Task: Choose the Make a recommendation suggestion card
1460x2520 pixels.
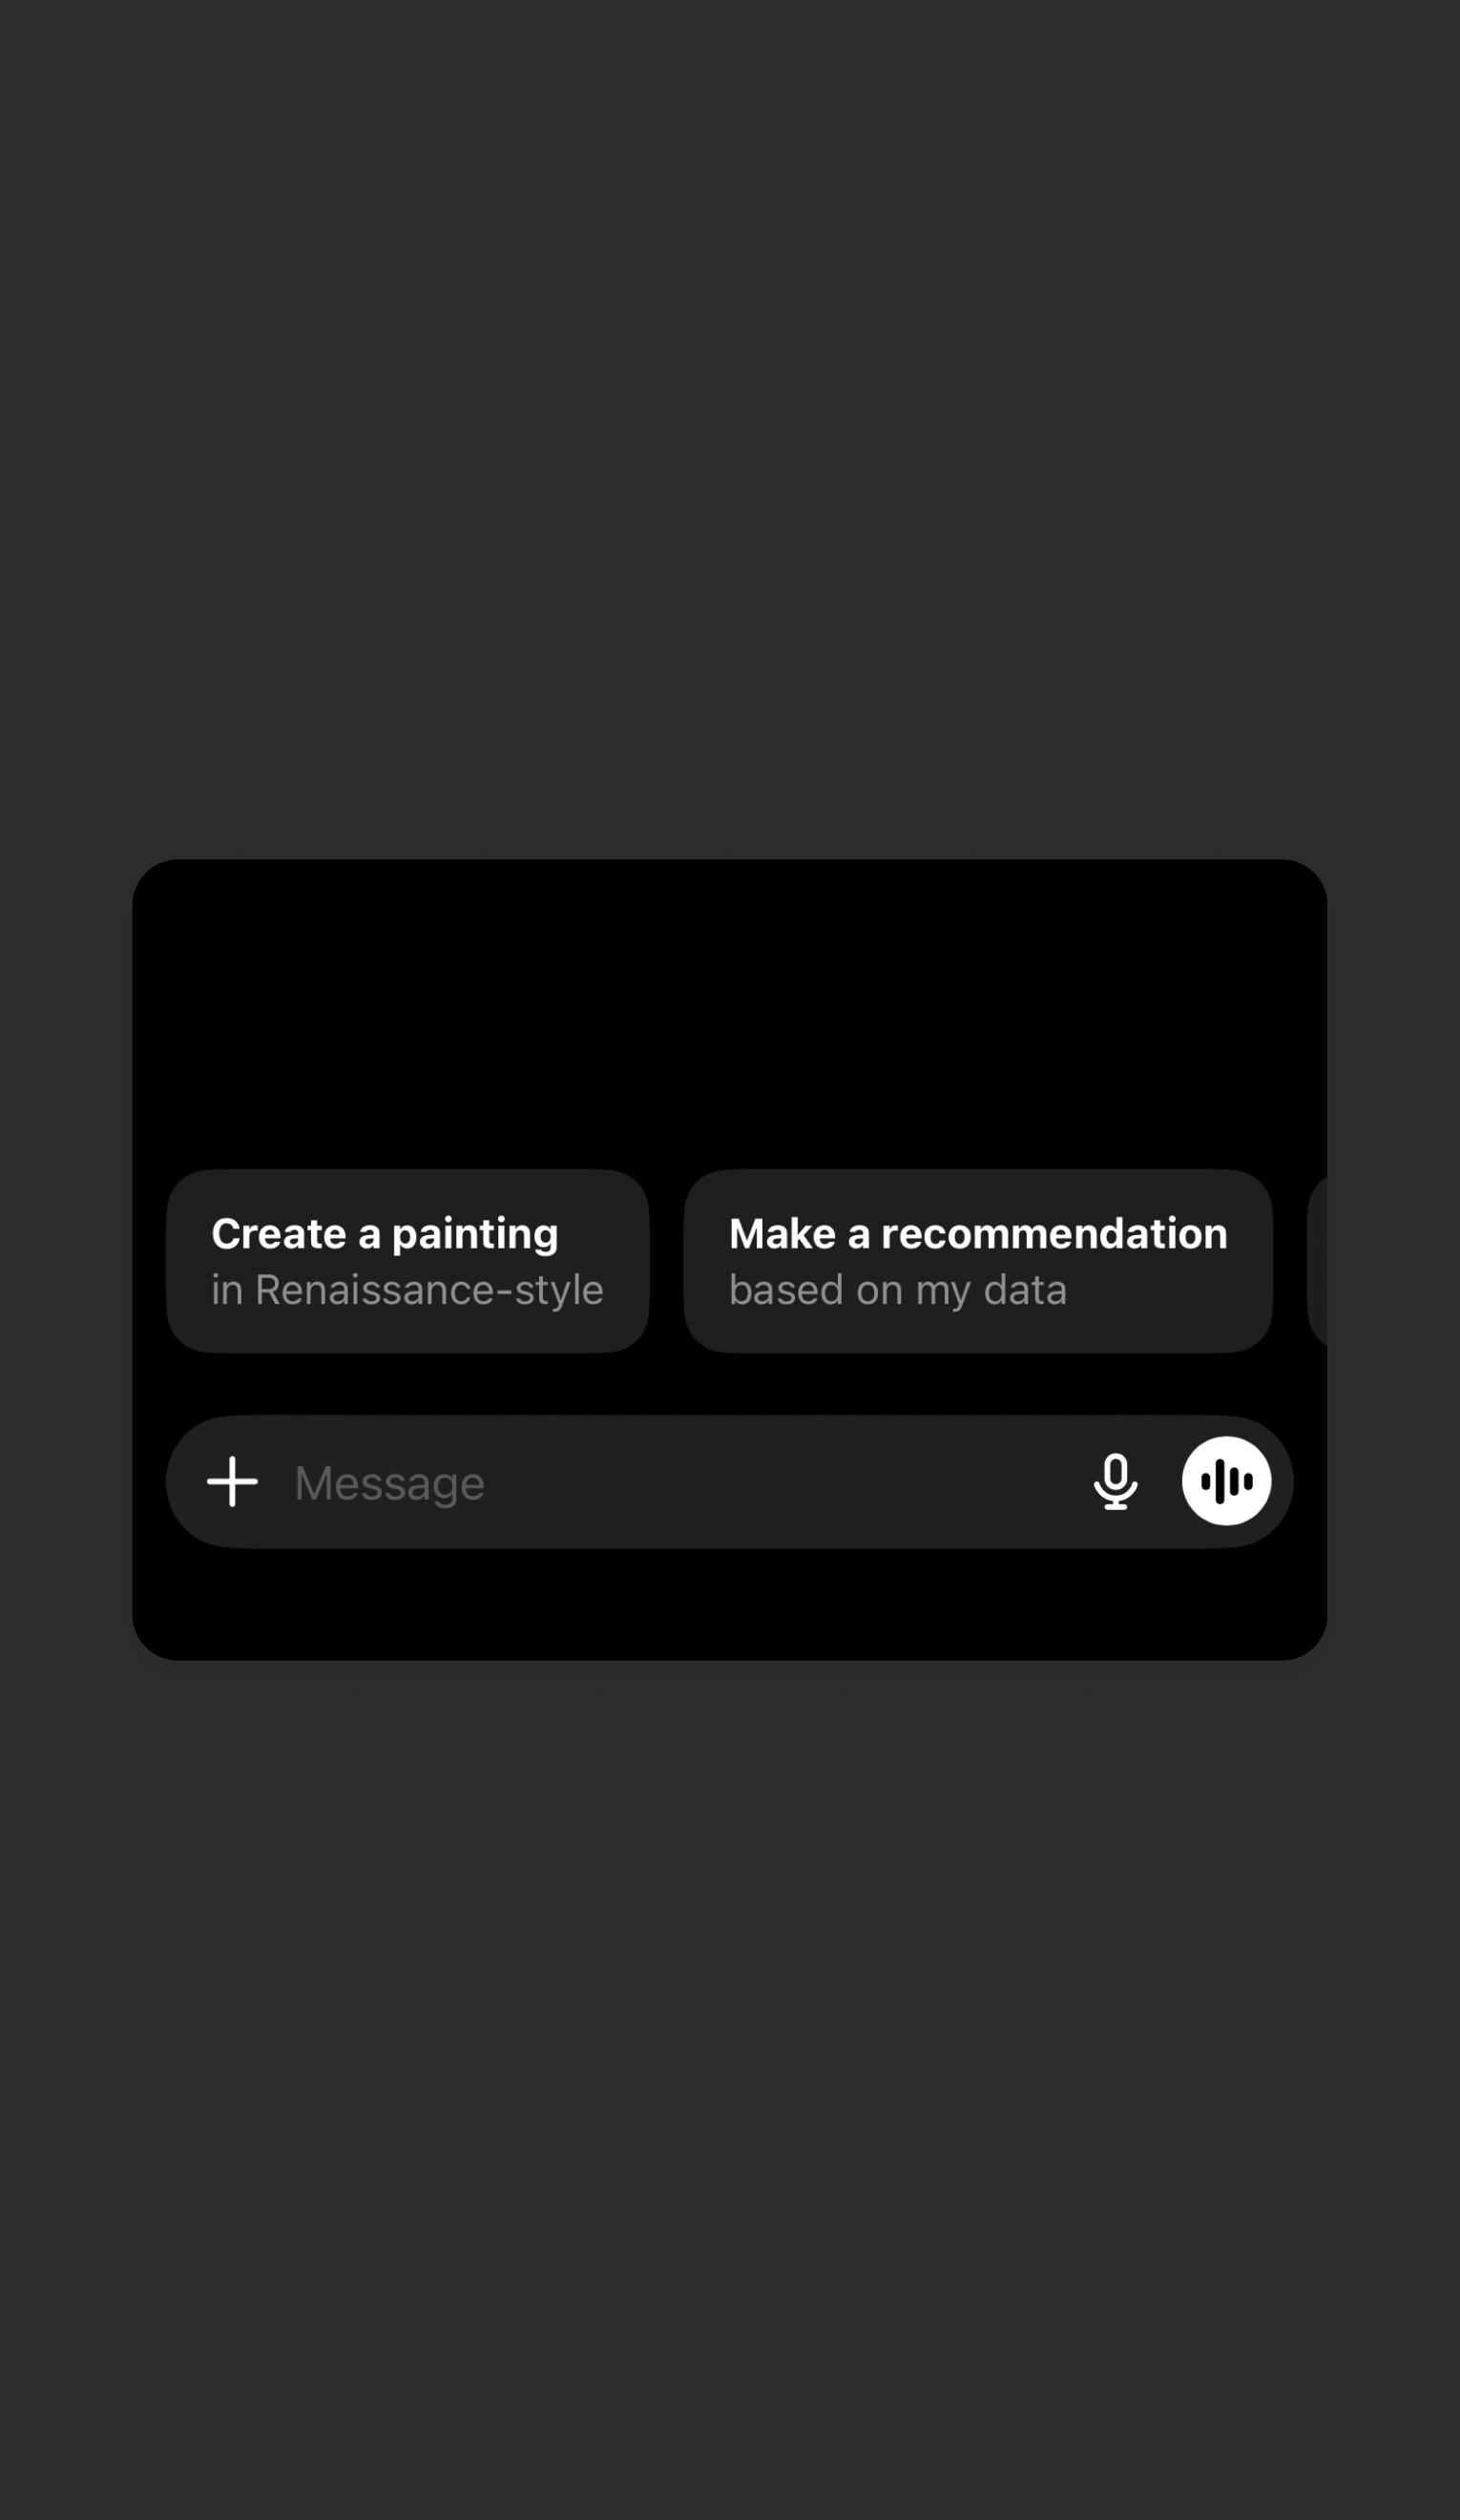Action: pyautogui.click(x=978, y=1261)
